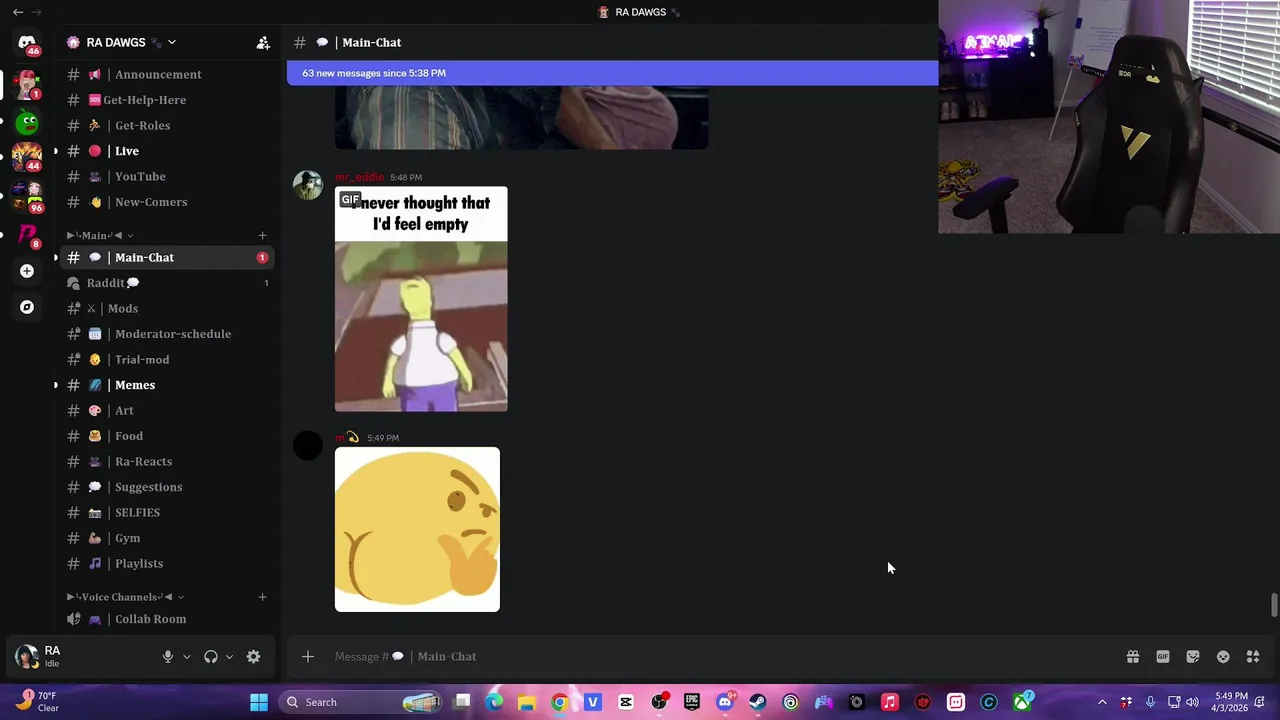1280x720 pixels.
Task: Open the emoji picker icon
Action: (1223, 657)
